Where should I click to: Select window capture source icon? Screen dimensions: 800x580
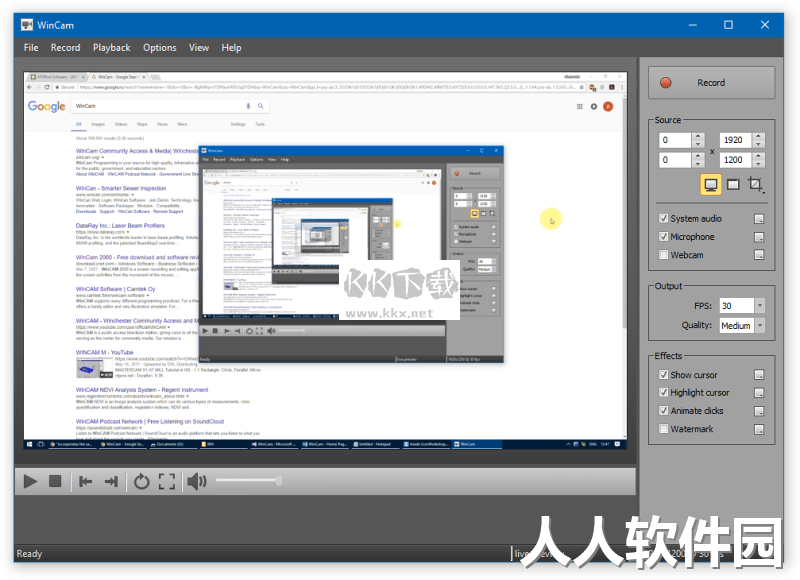[x=733, y=185]
